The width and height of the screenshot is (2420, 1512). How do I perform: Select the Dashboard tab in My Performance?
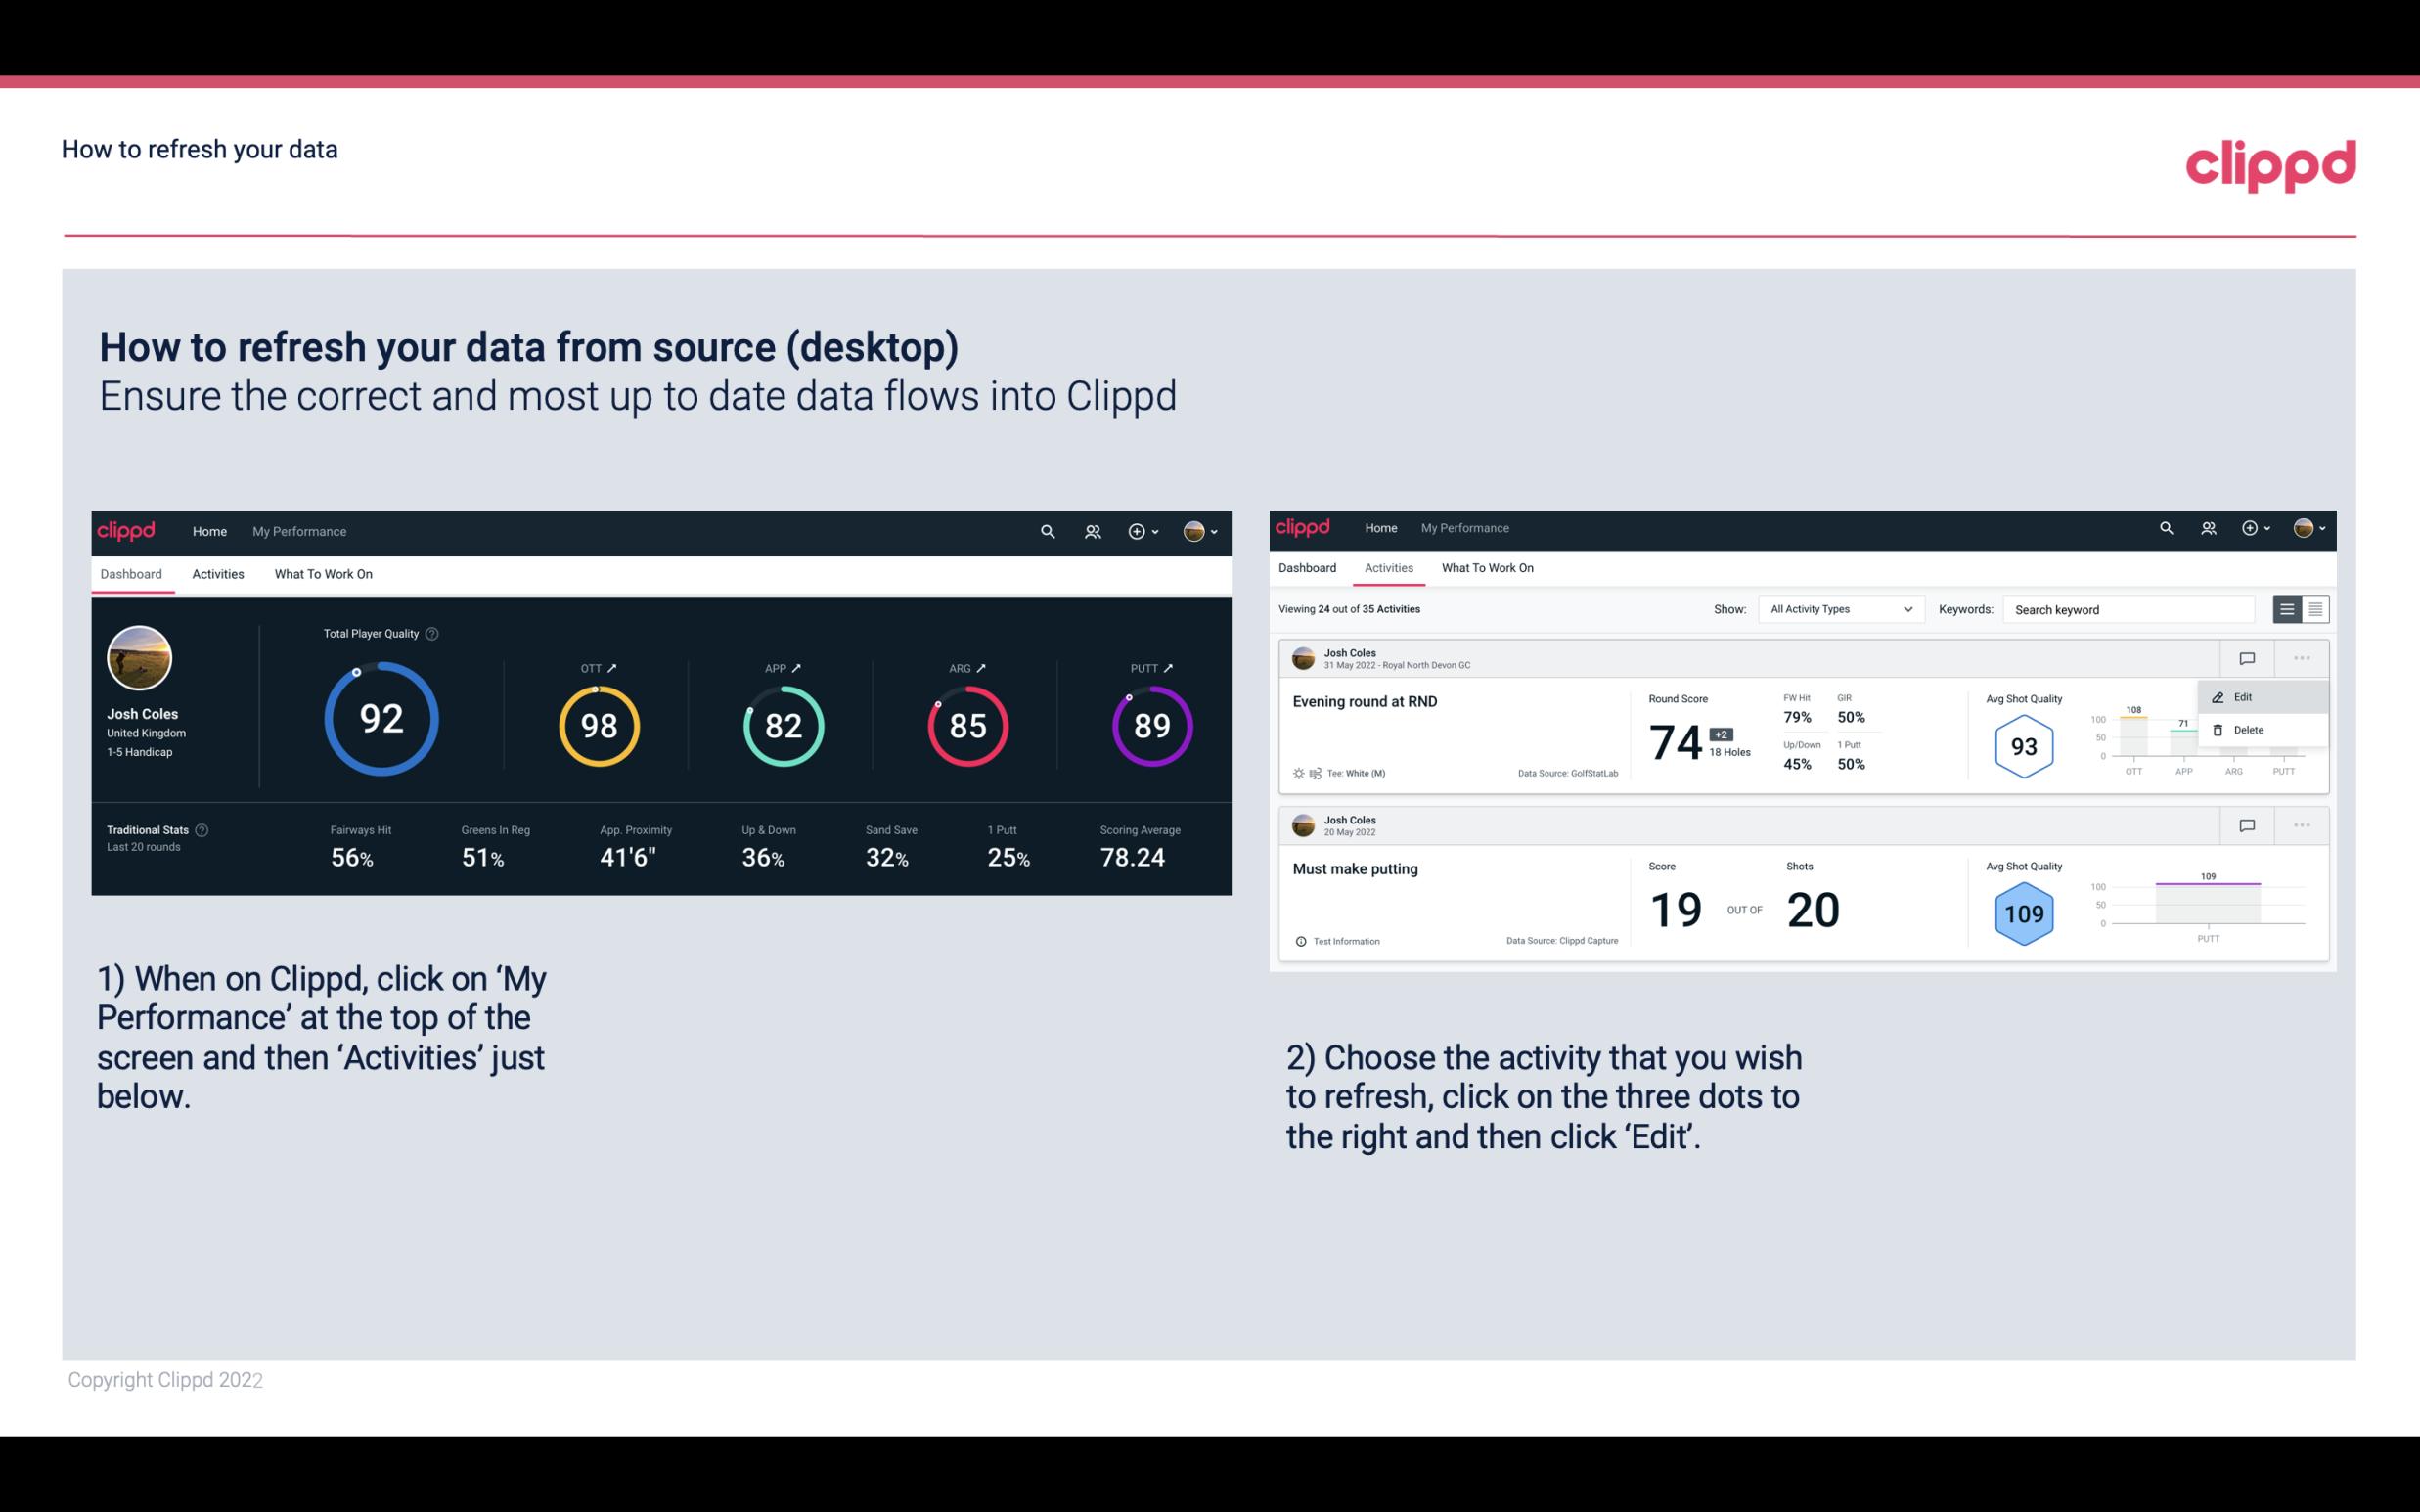tap(132, 571)
